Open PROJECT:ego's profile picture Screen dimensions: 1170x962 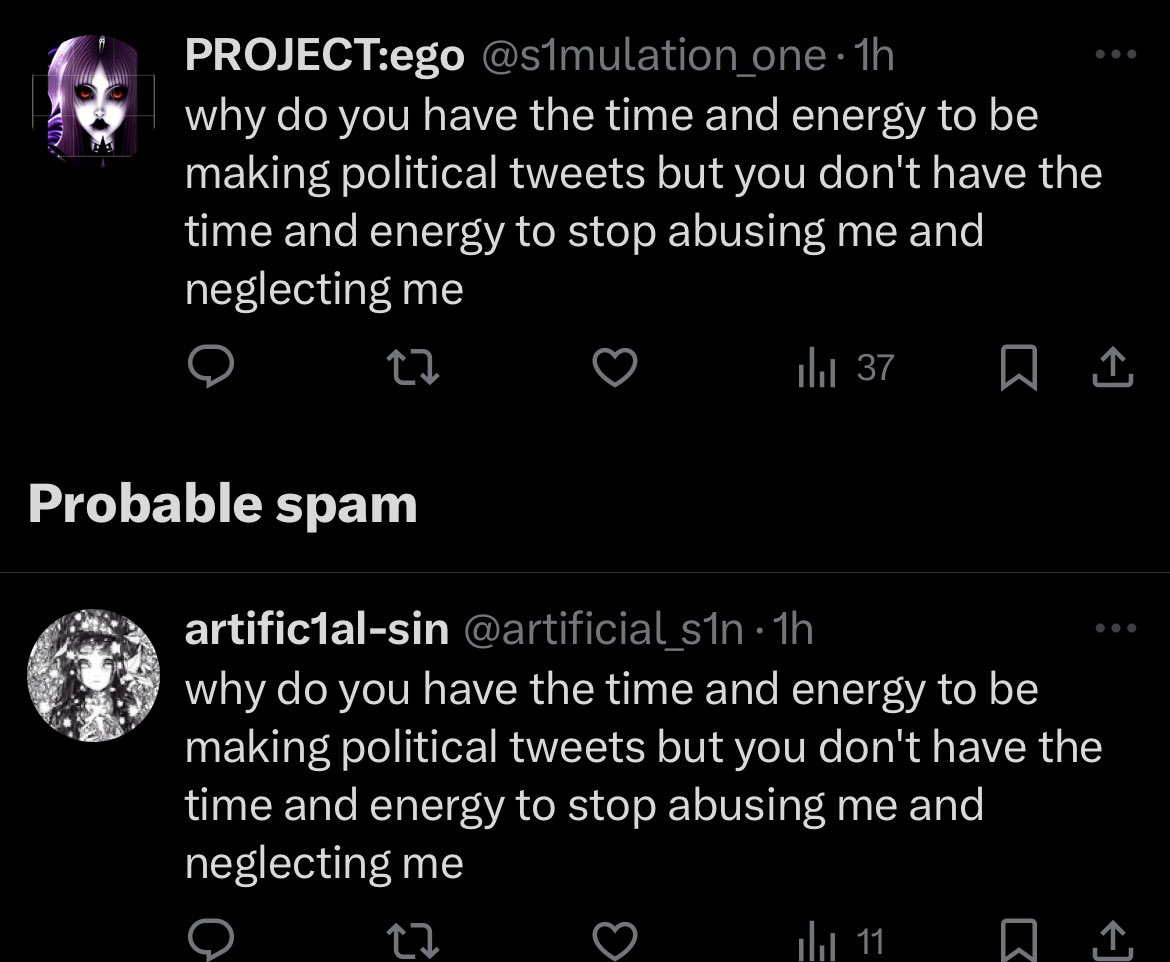pyautogui.click(x=92, y=96)
